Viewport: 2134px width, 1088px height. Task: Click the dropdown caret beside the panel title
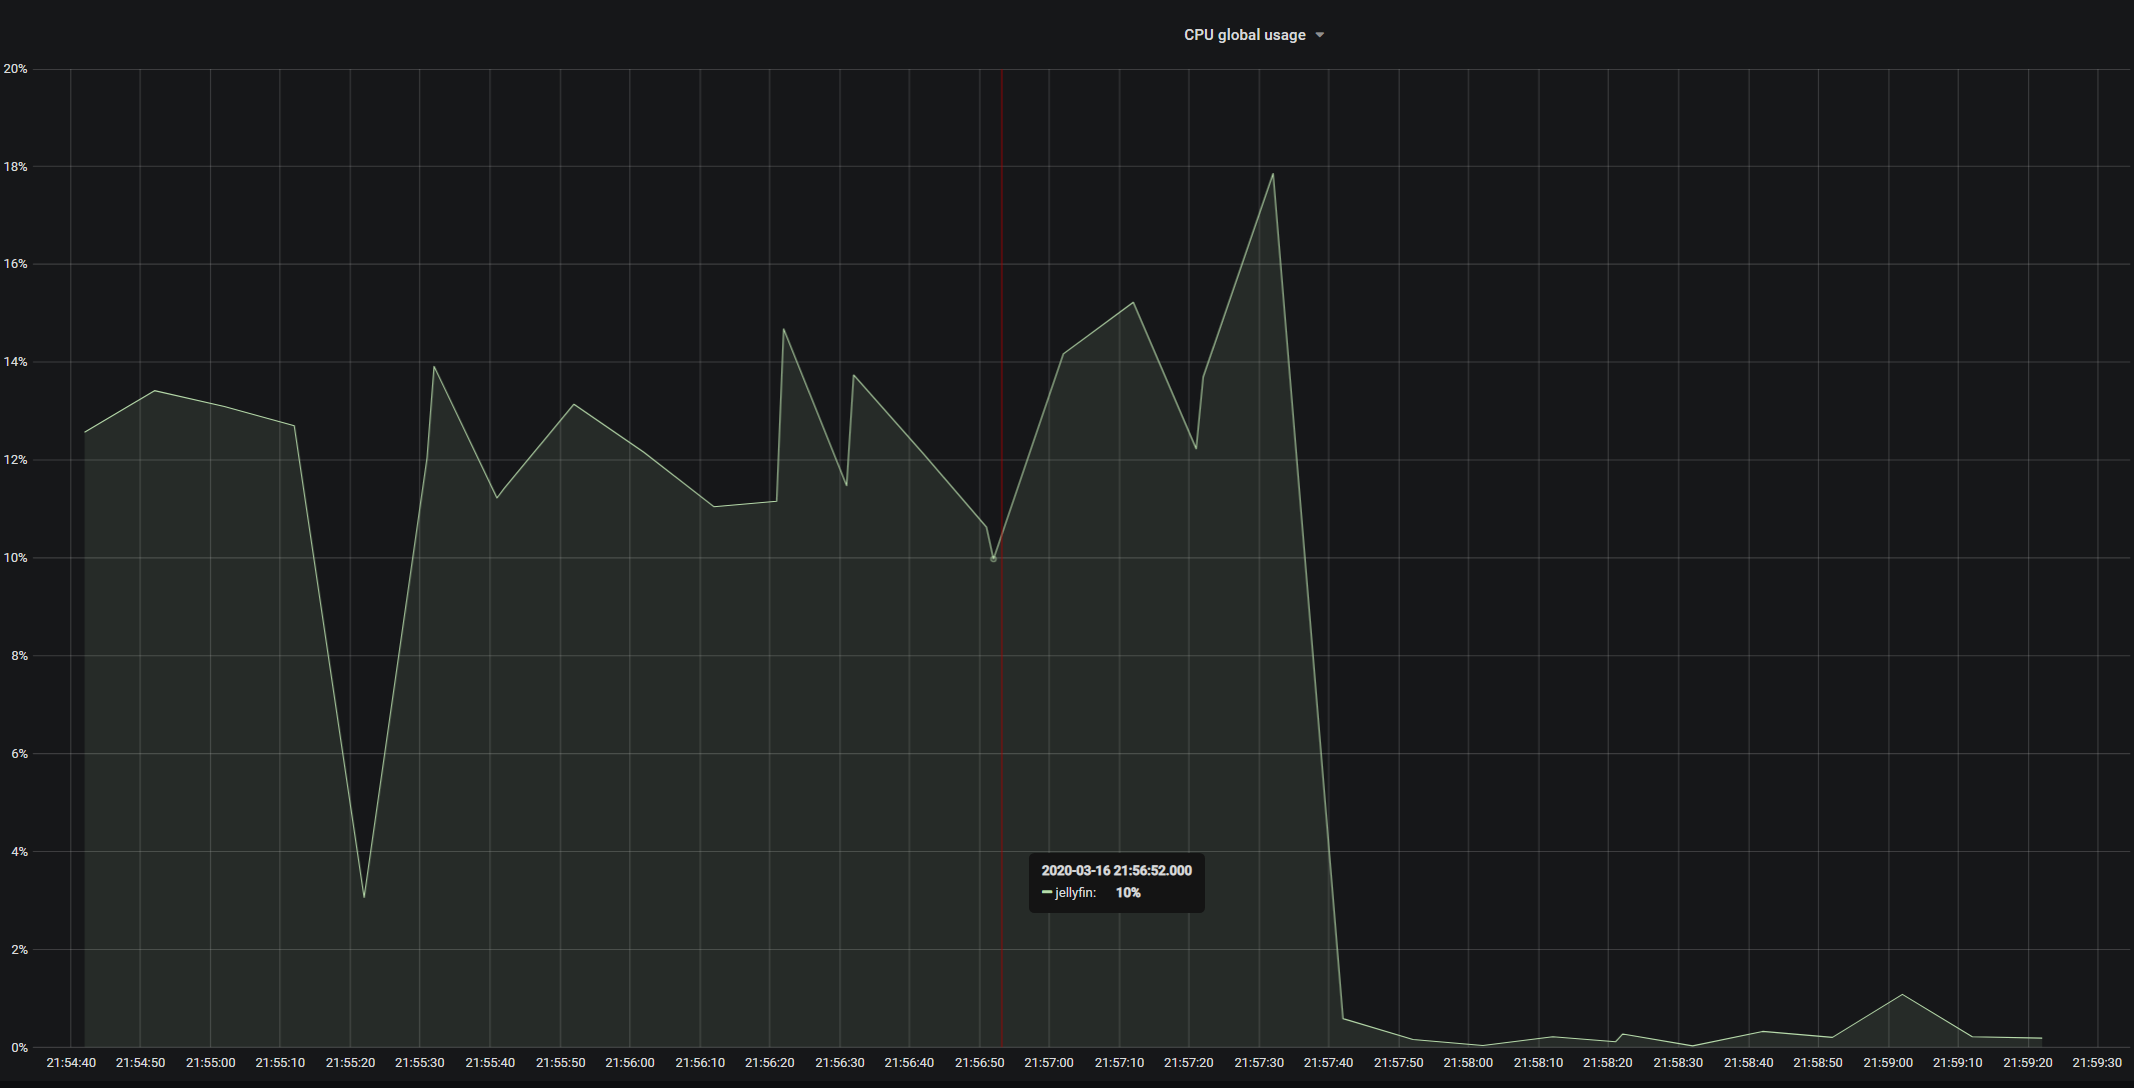pos(1320,35)
